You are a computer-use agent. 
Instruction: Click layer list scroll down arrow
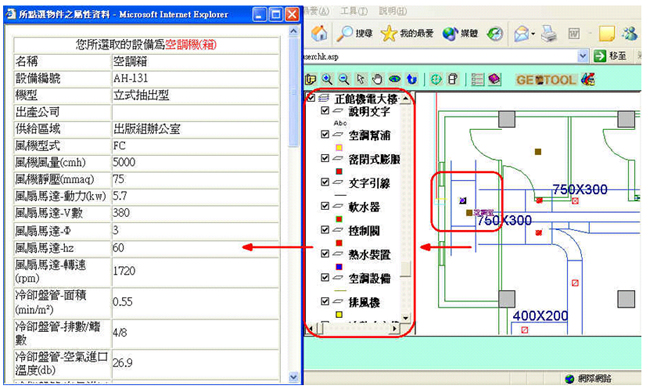point(405,318)
